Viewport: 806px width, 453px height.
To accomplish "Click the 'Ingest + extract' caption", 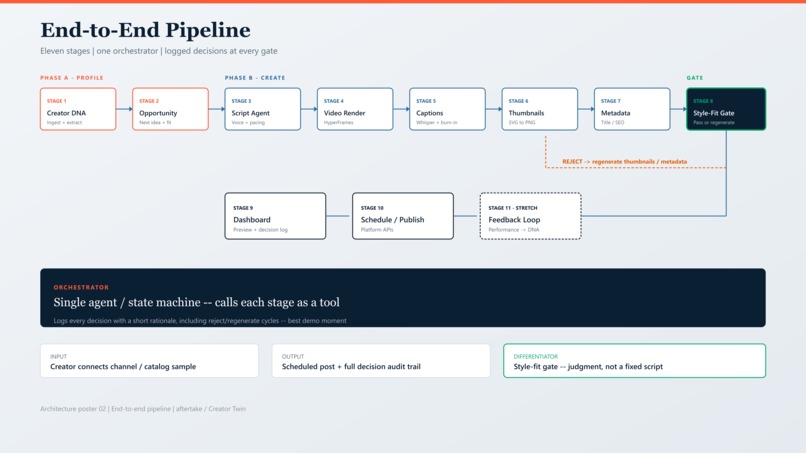I will [64, 122].
